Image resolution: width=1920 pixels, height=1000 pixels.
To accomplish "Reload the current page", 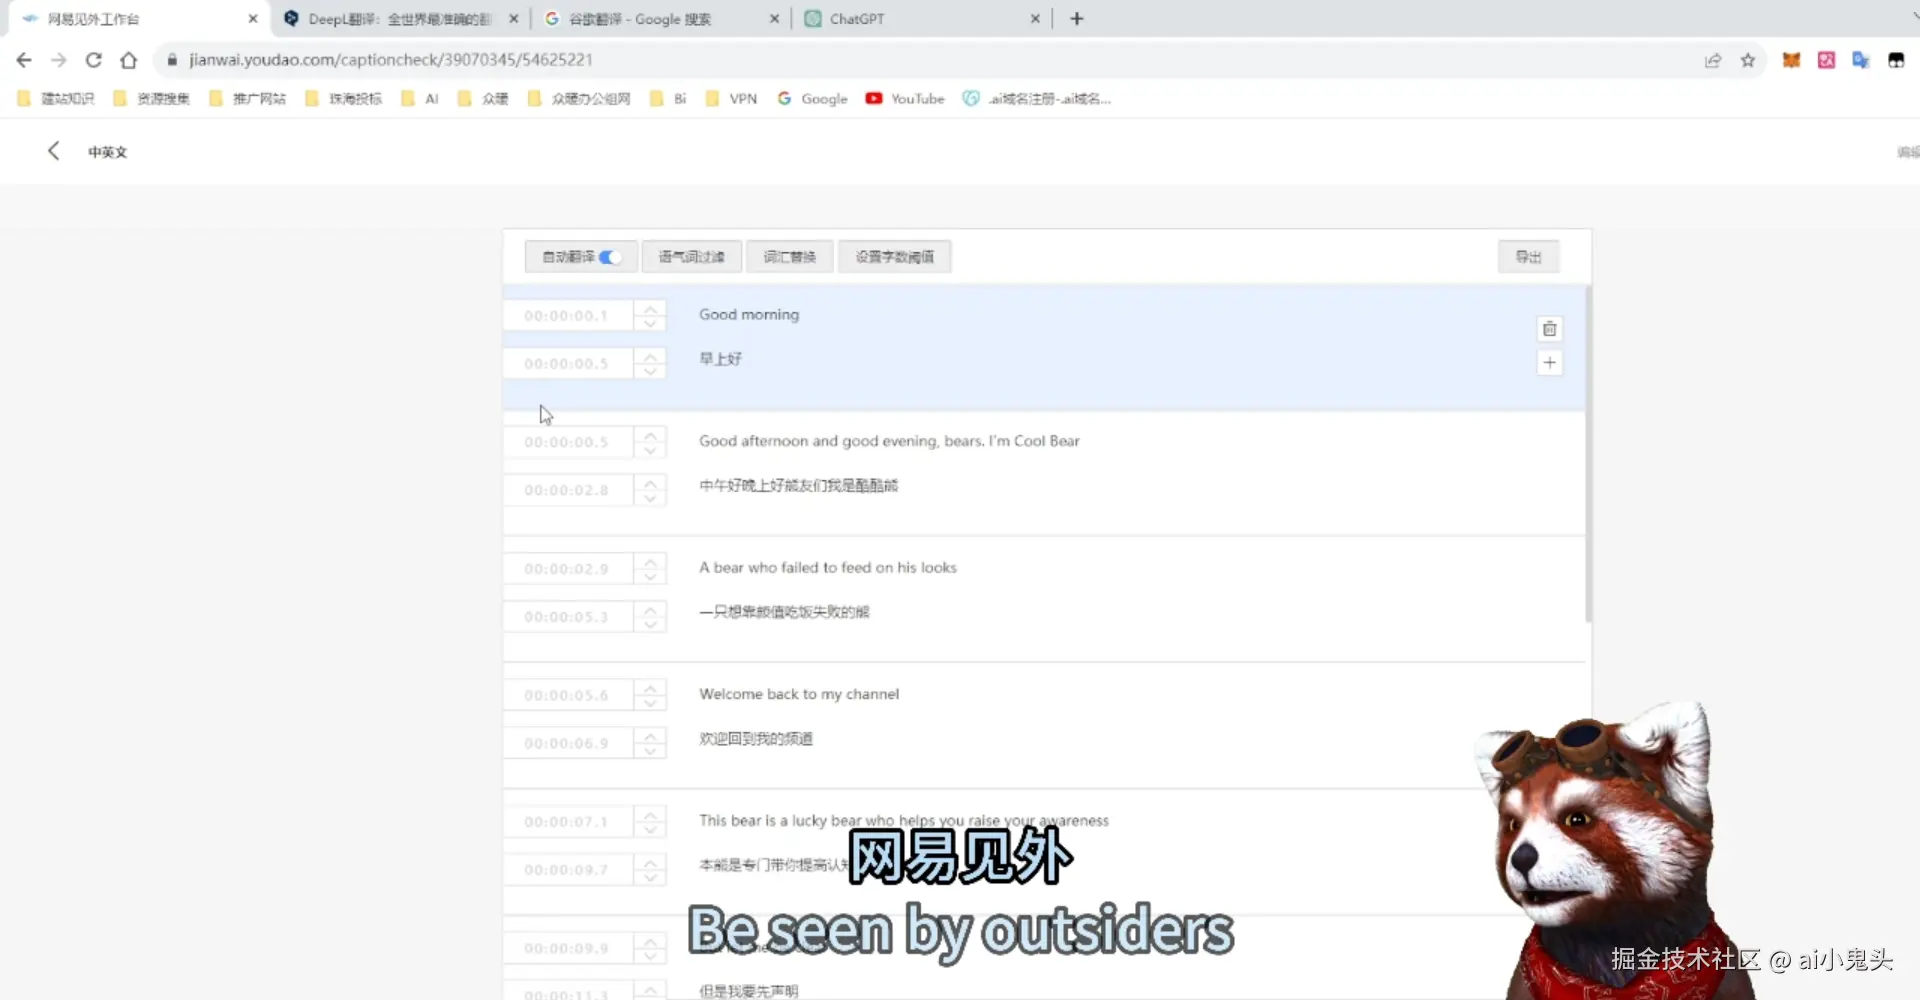I will point(94,60).
